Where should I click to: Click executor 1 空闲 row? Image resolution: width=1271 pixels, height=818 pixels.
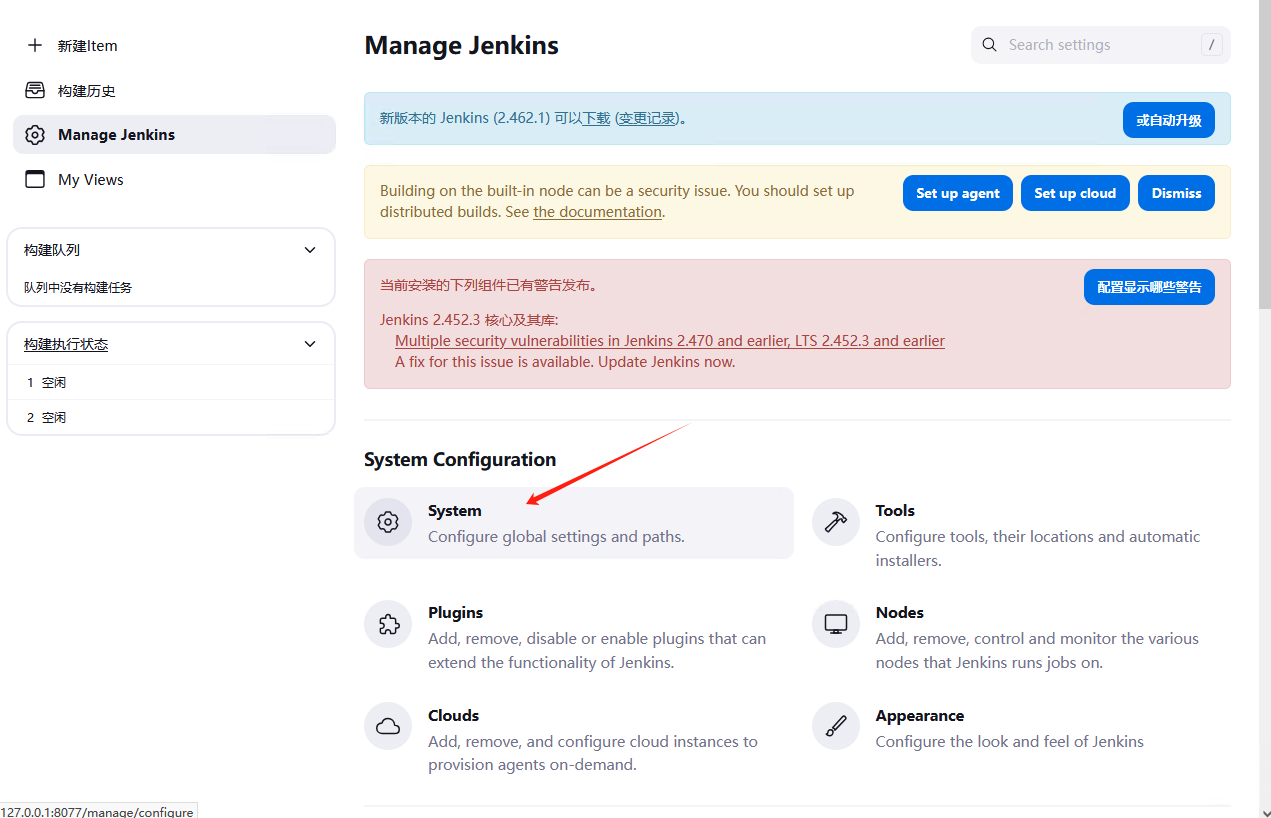(x=171, y=382)
